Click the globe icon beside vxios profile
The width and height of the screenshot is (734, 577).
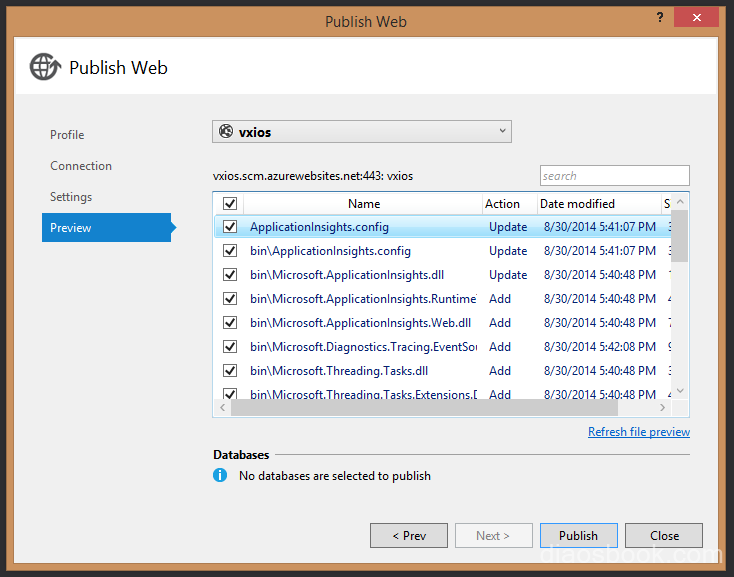(x=226, y=131)
